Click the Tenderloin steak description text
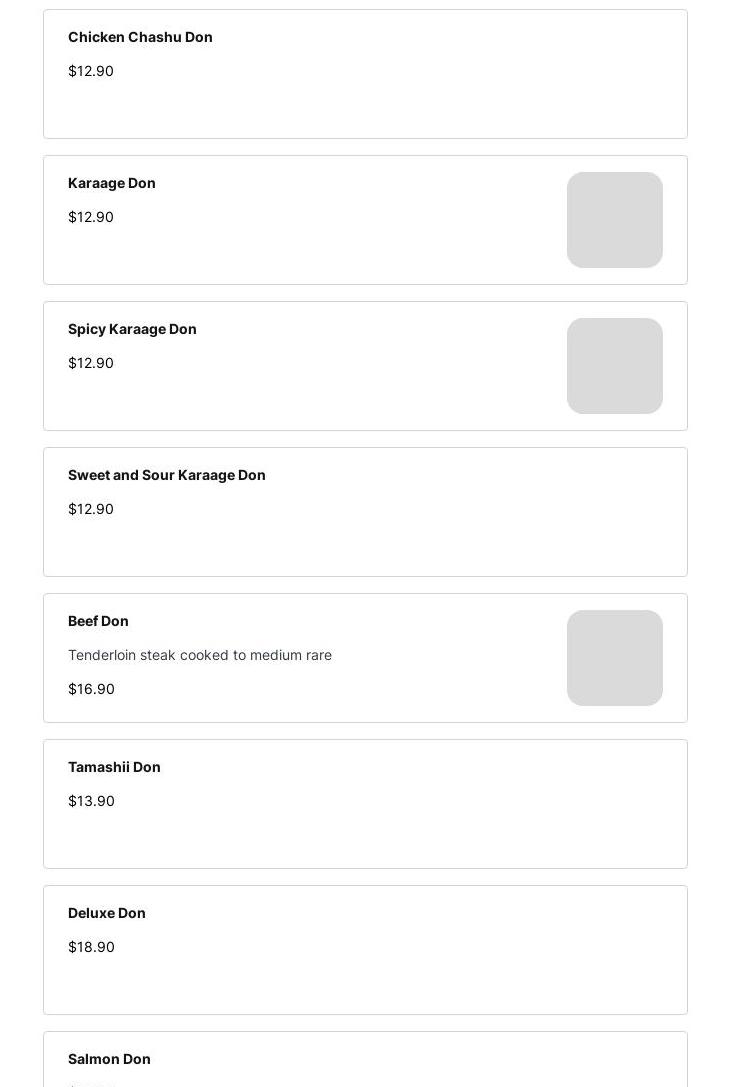This screenshot has width=730, height=1087. 200,655
